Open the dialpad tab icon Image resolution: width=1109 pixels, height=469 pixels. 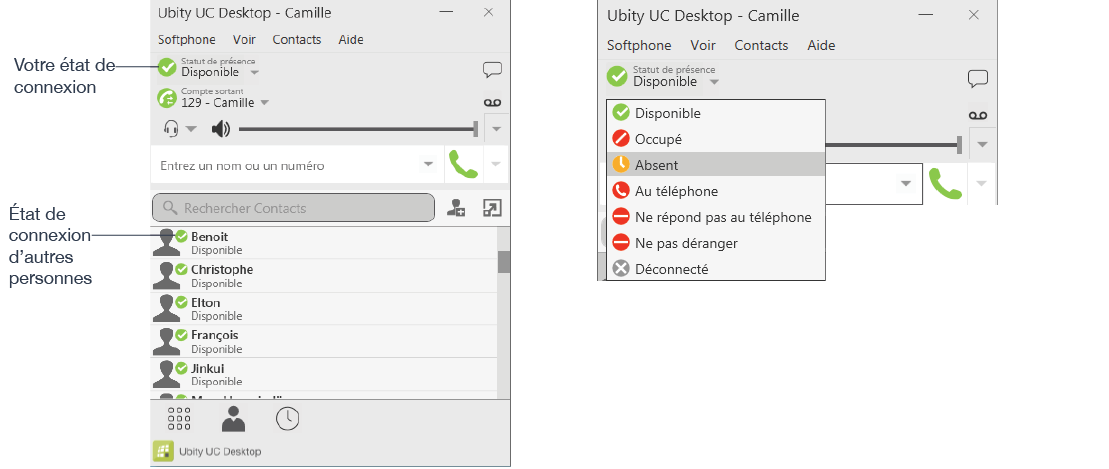point(179,419)
